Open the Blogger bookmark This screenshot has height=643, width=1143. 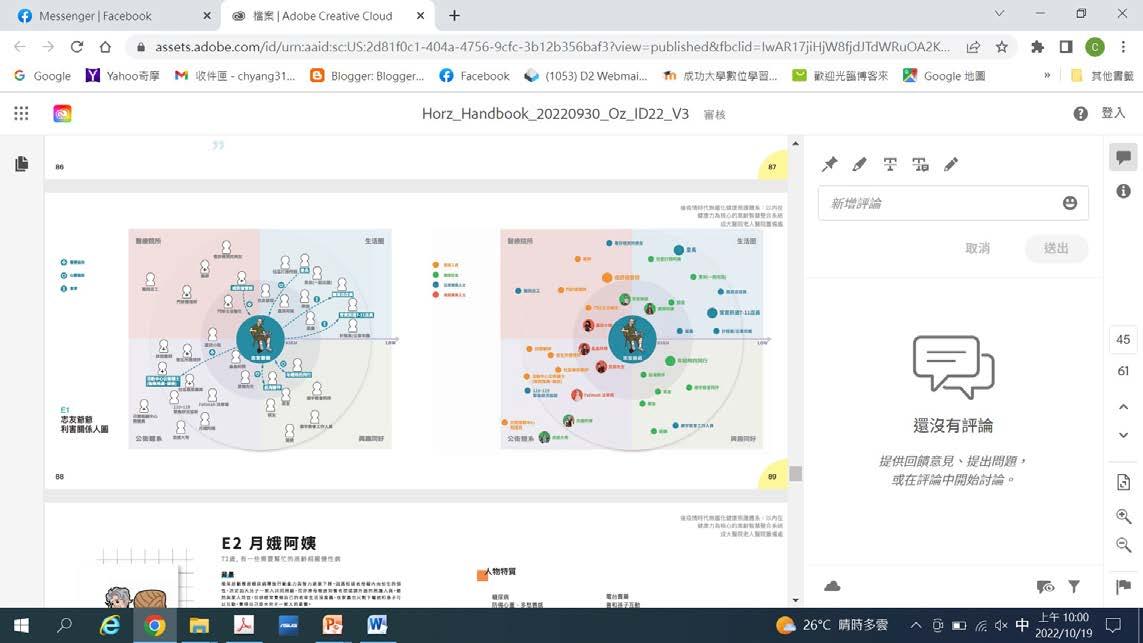pyautogui.click(x=367, y=76)
